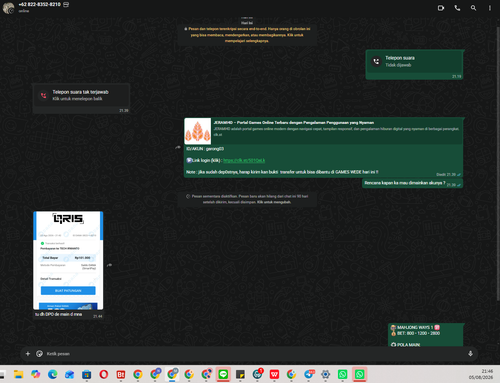Viewport: 500px width, 383px height.
Task: Open File Explorer from the taskbar
Action: point(18,374)
